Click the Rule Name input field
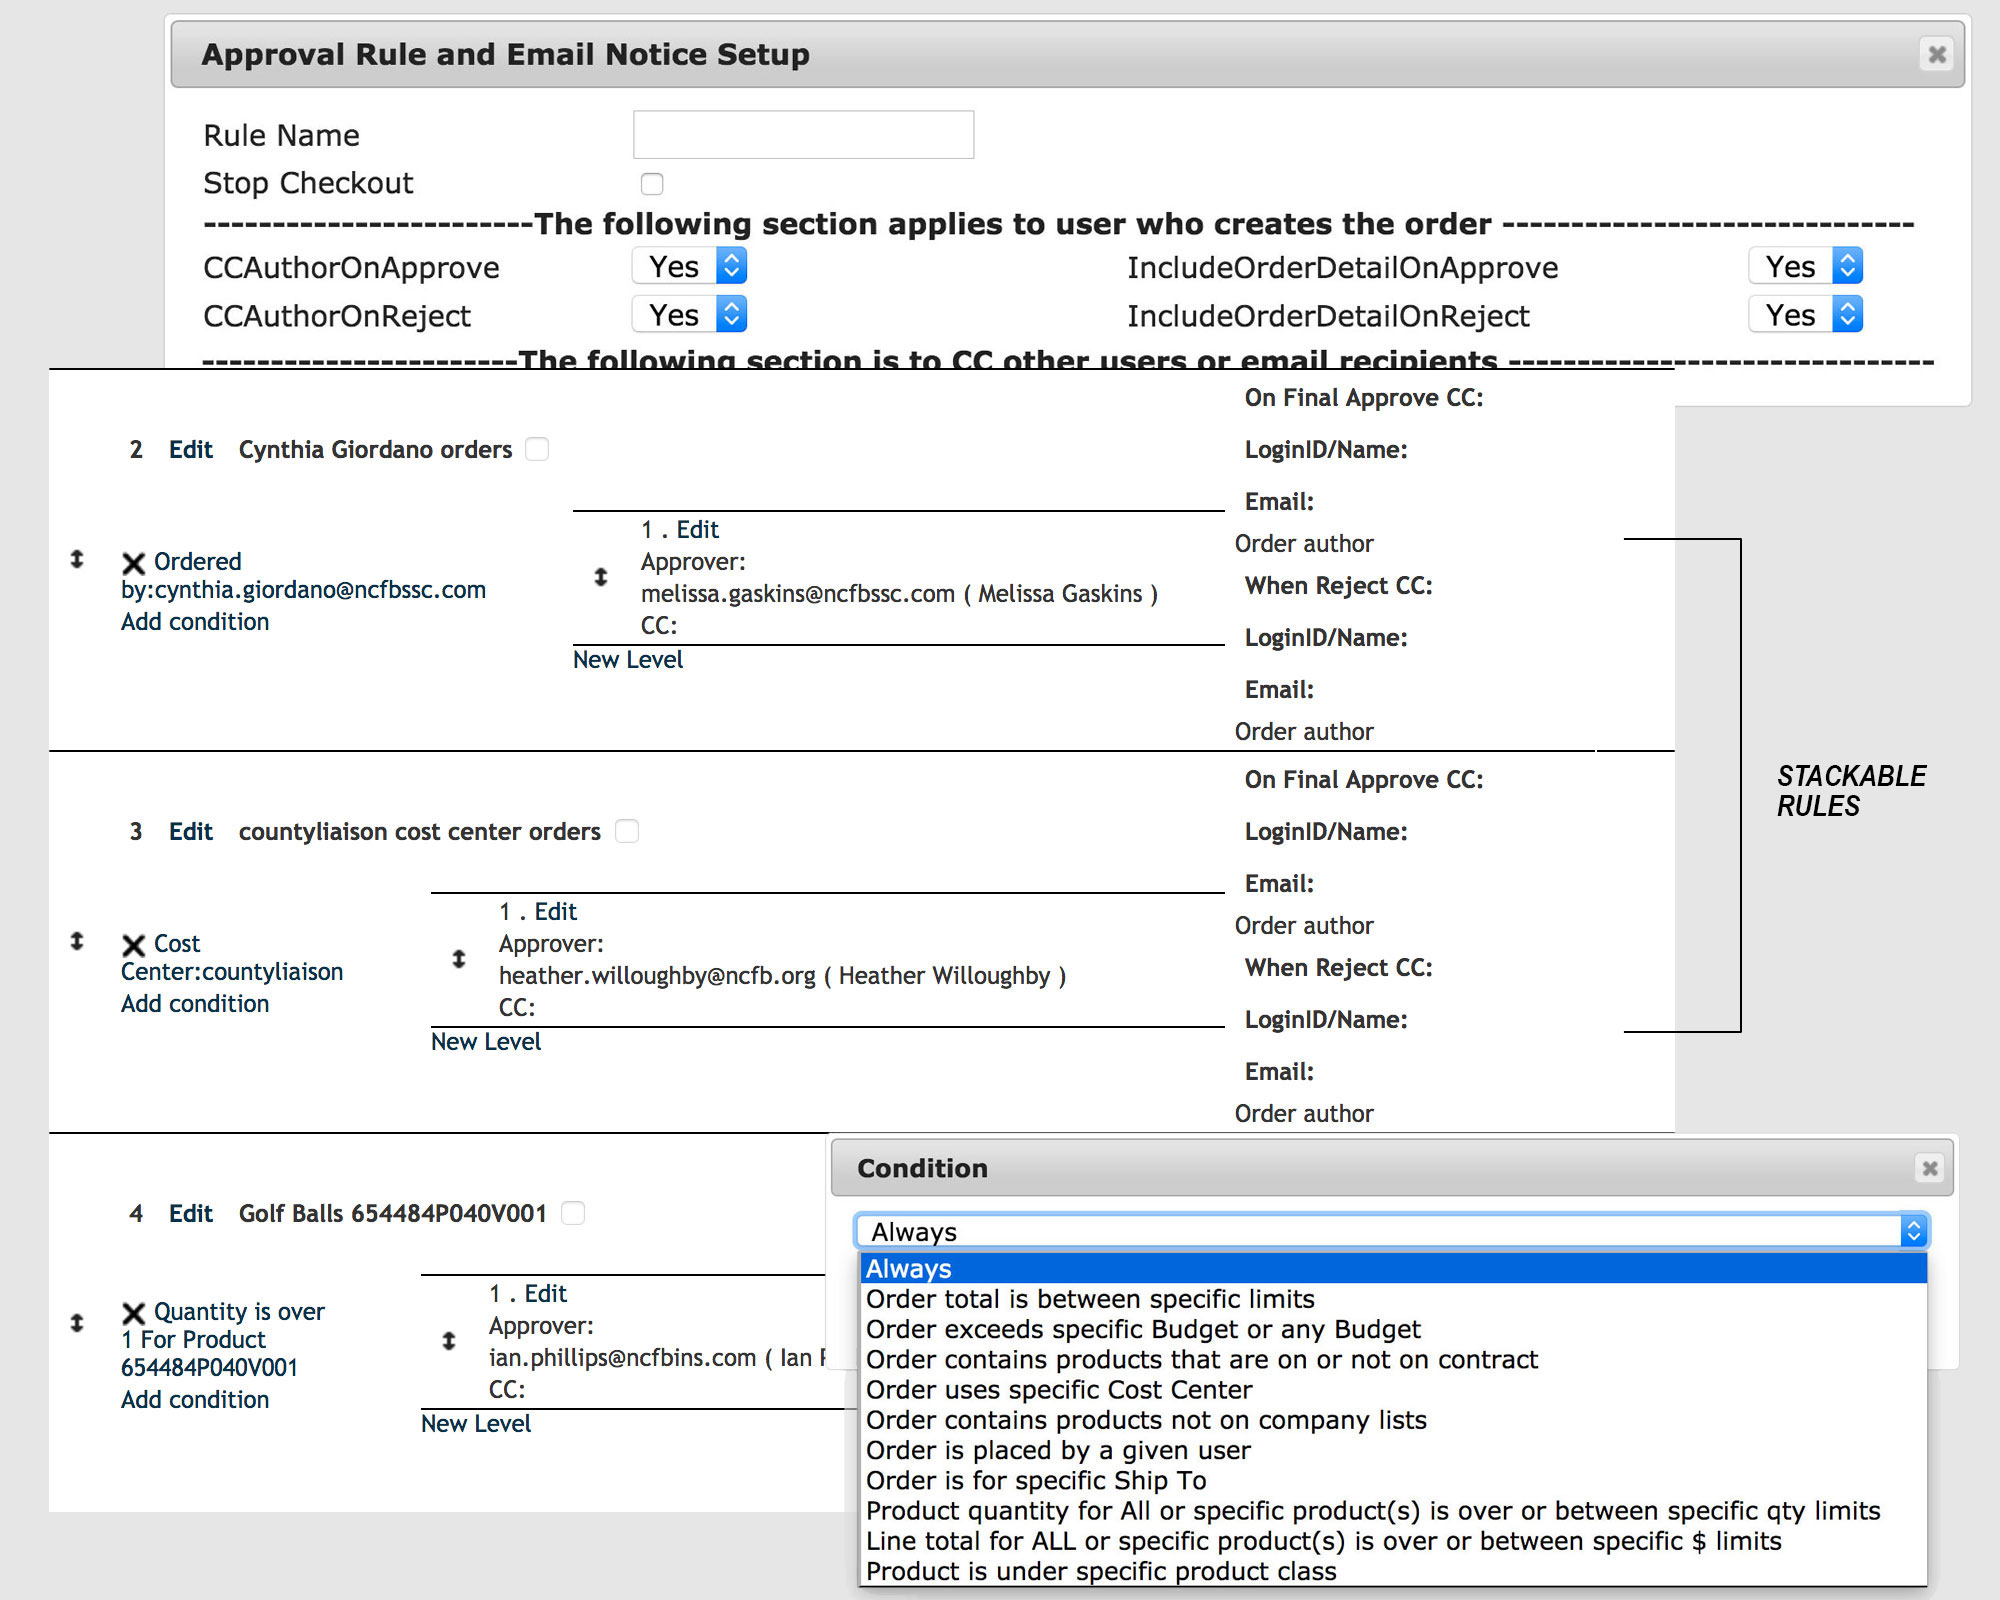Image resolution: width=2000 pixels, height=1600 pixels. click(804, 134)
